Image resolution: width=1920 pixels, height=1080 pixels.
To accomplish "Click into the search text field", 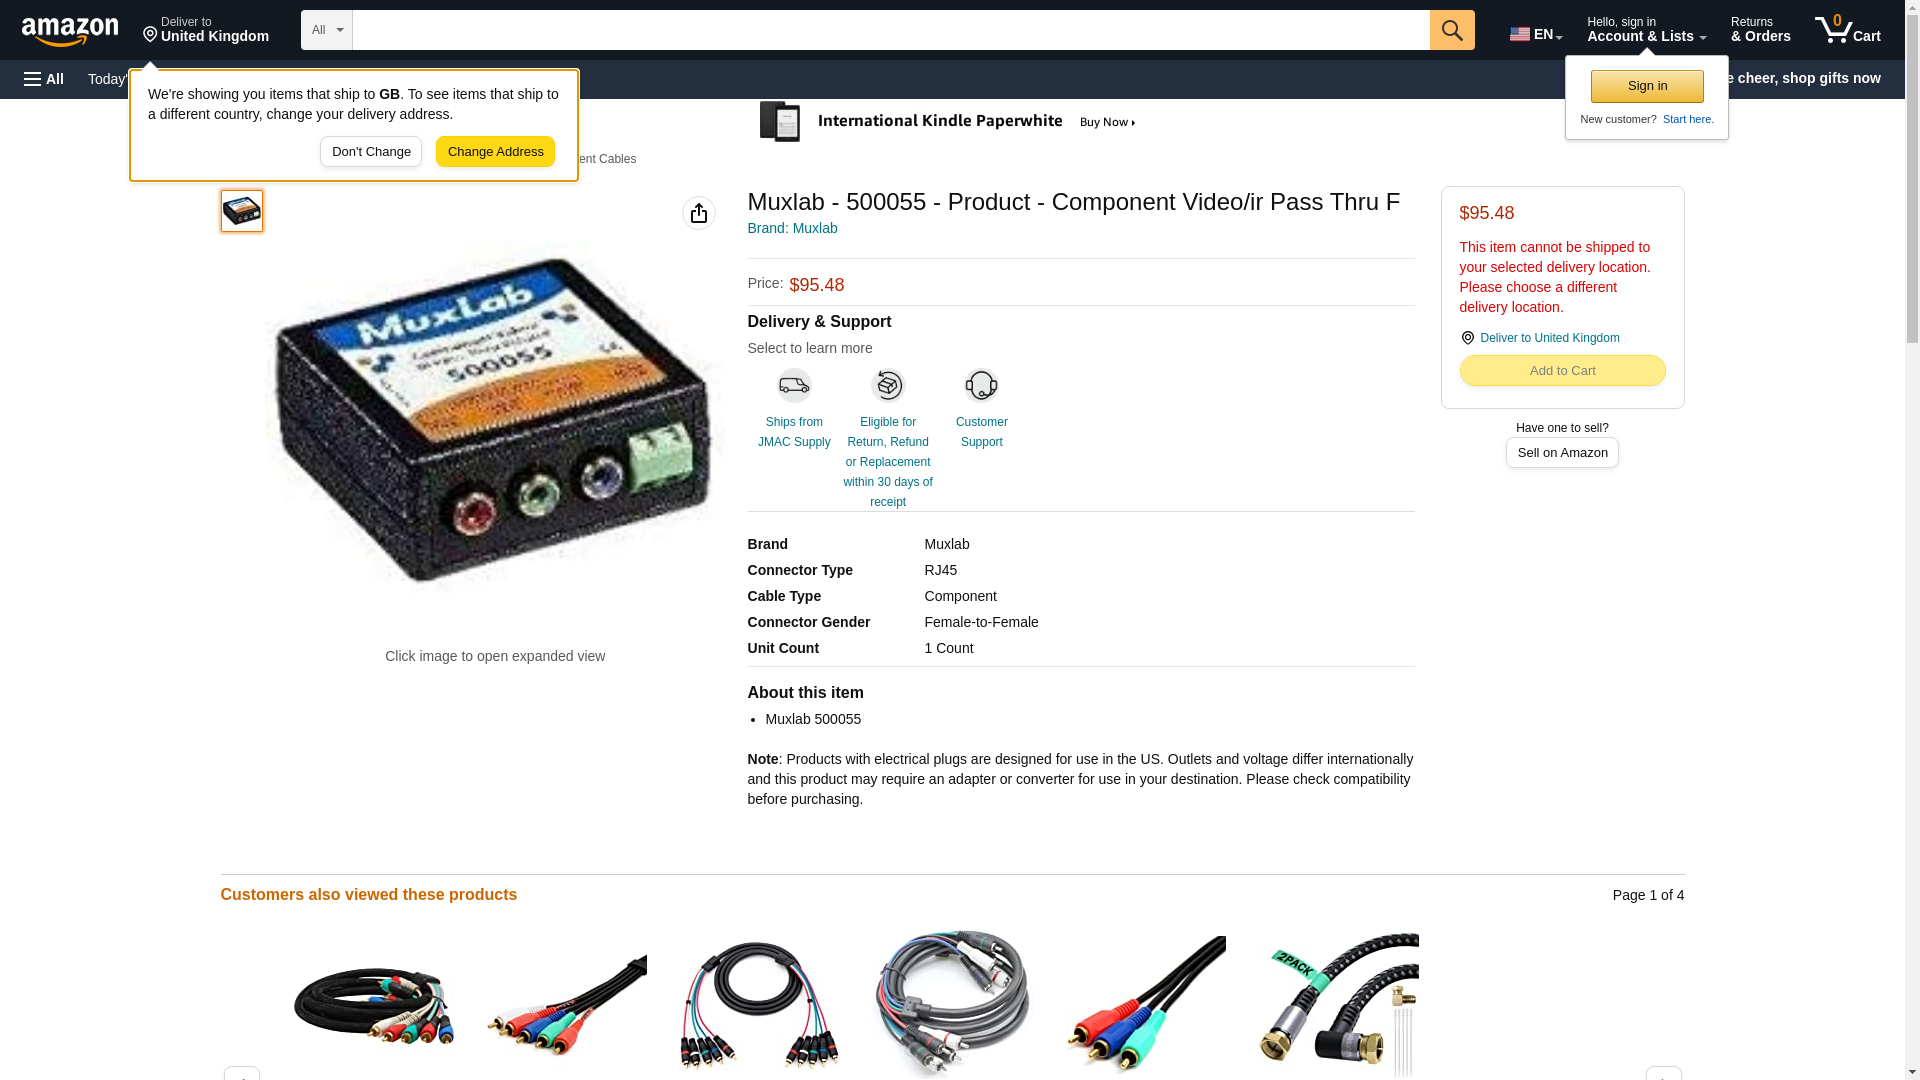I will [891, 30].
